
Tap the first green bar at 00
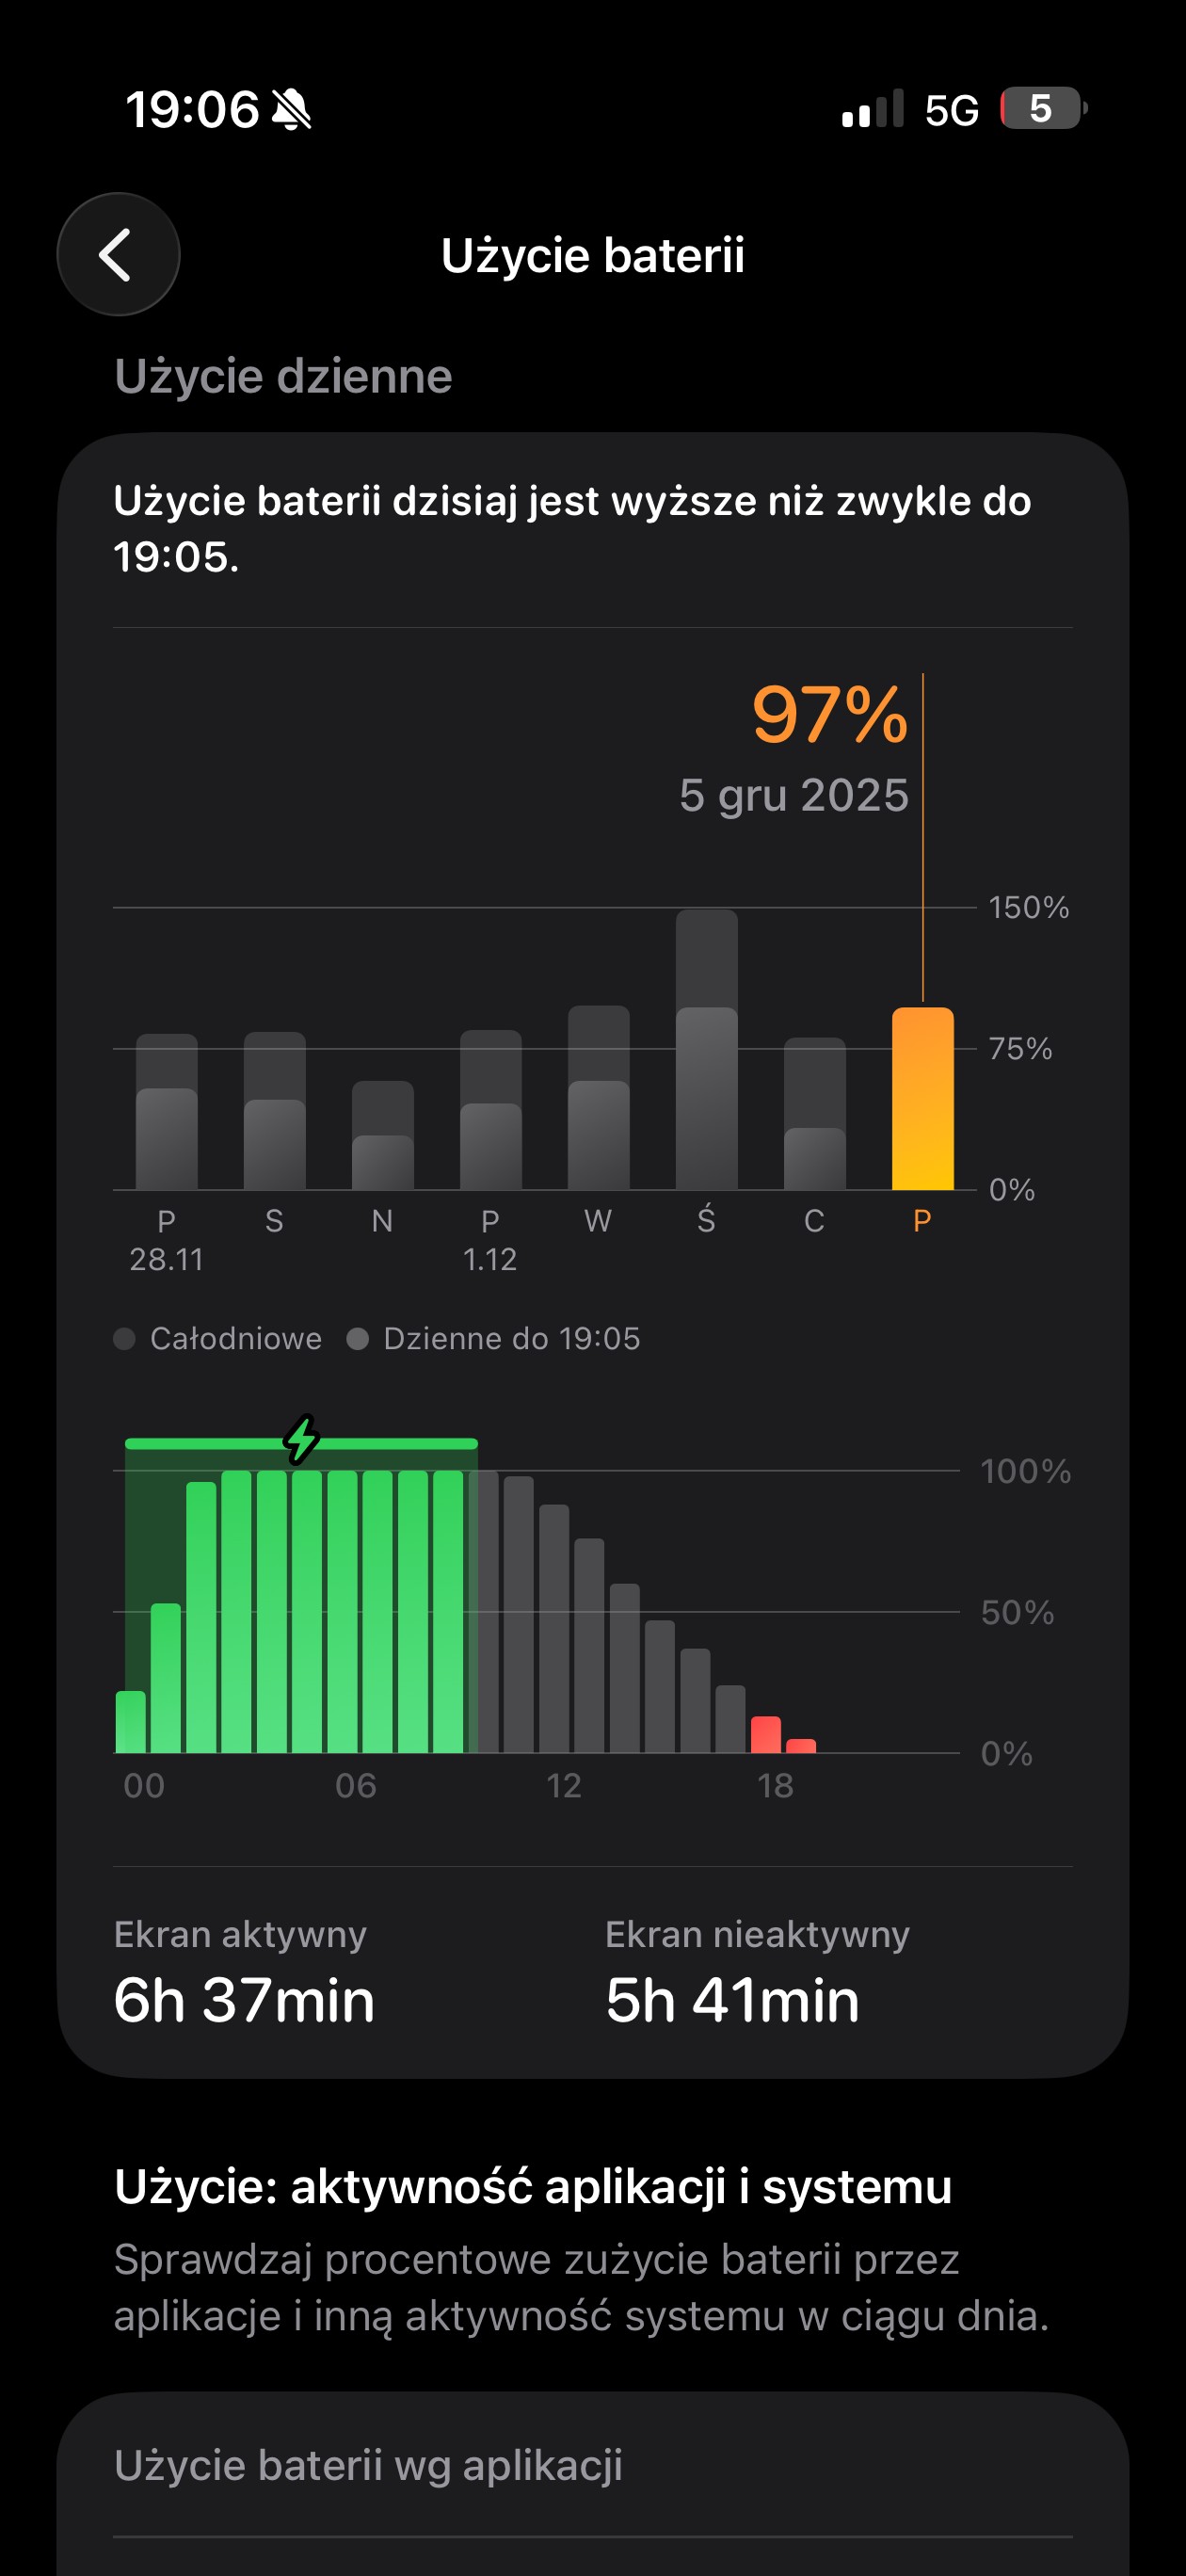pyautogui.click(x=131, y=1722)
